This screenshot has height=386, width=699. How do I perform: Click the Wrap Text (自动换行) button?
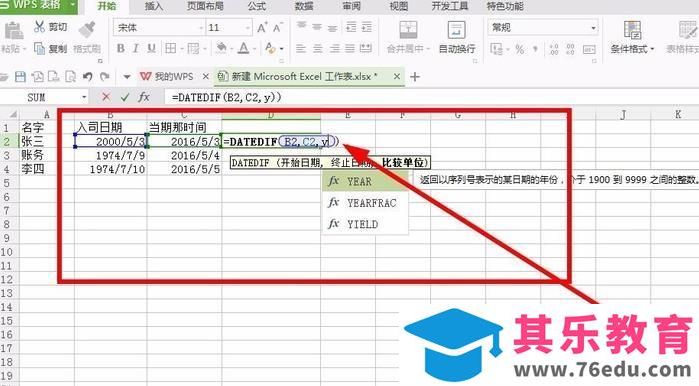pos(456,37)
